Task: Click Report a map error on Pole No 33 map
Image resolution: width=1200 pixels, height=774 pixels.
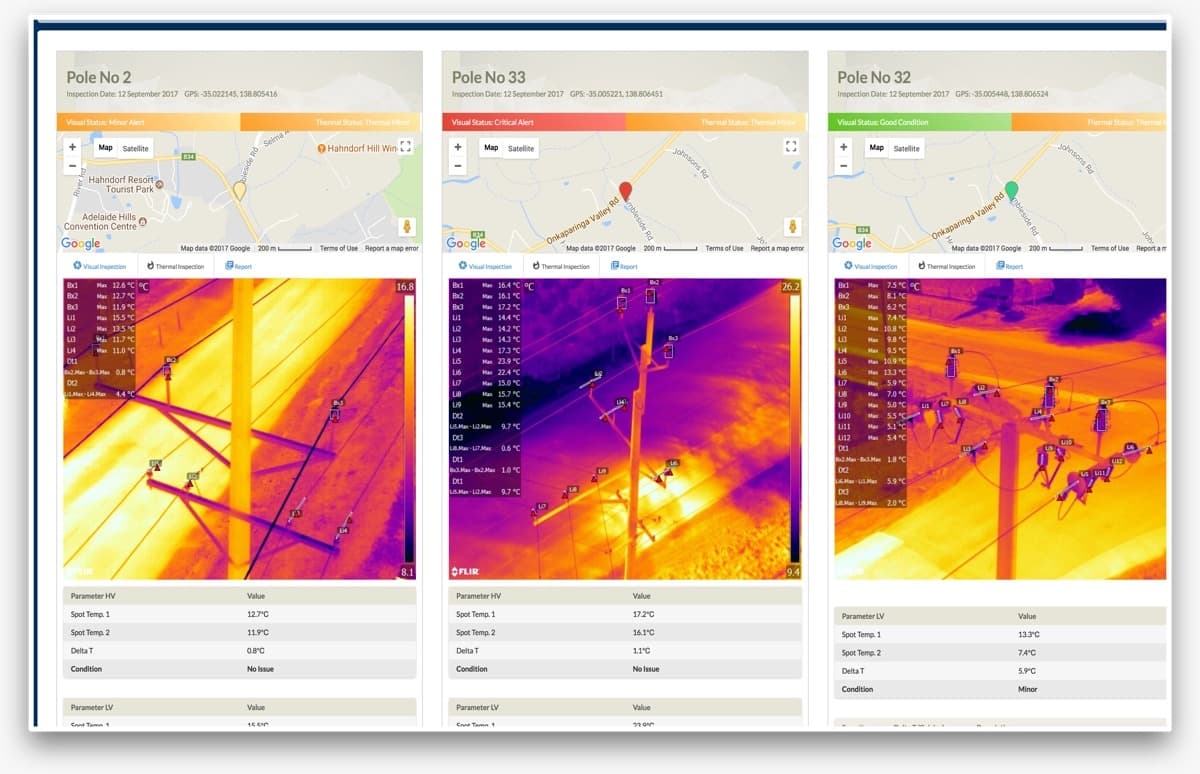Action: pyautogui.click(x=777, y=248)
